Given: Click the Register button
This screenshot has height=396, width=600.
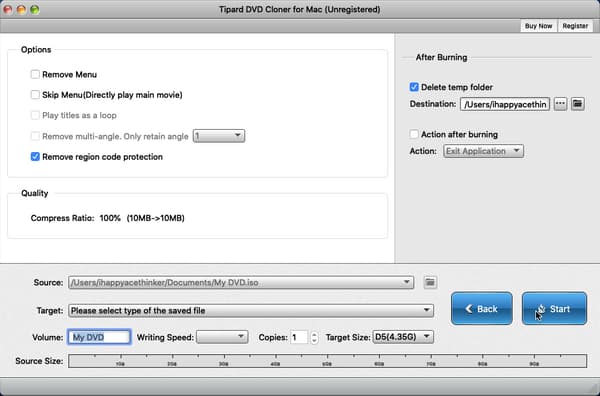Looking at the screenshot, I should click(575, 26).
